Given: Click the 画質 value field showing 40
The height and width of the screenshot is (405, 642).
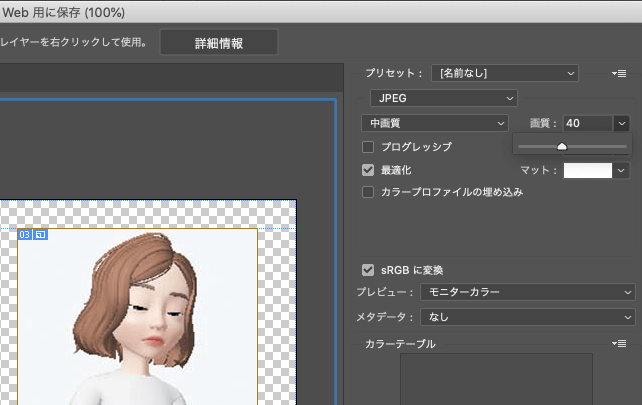Looking at the screenshot, I should (x=586, y=123).
